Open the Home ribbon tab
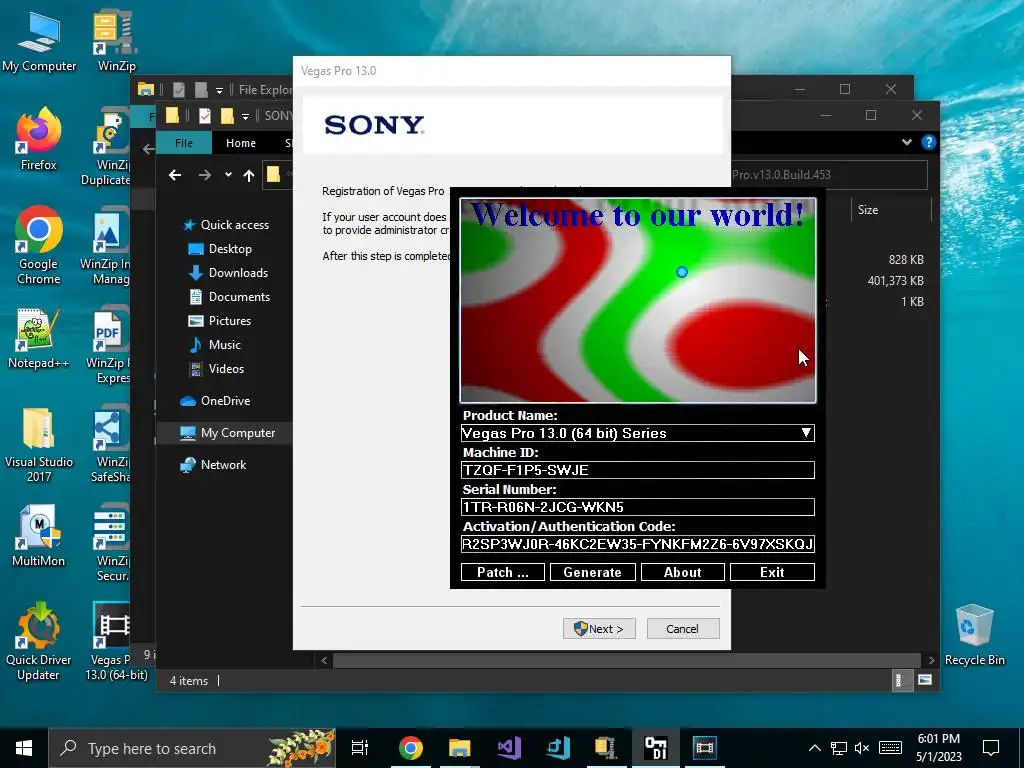1024x768 pixels. tap(241, 142)
